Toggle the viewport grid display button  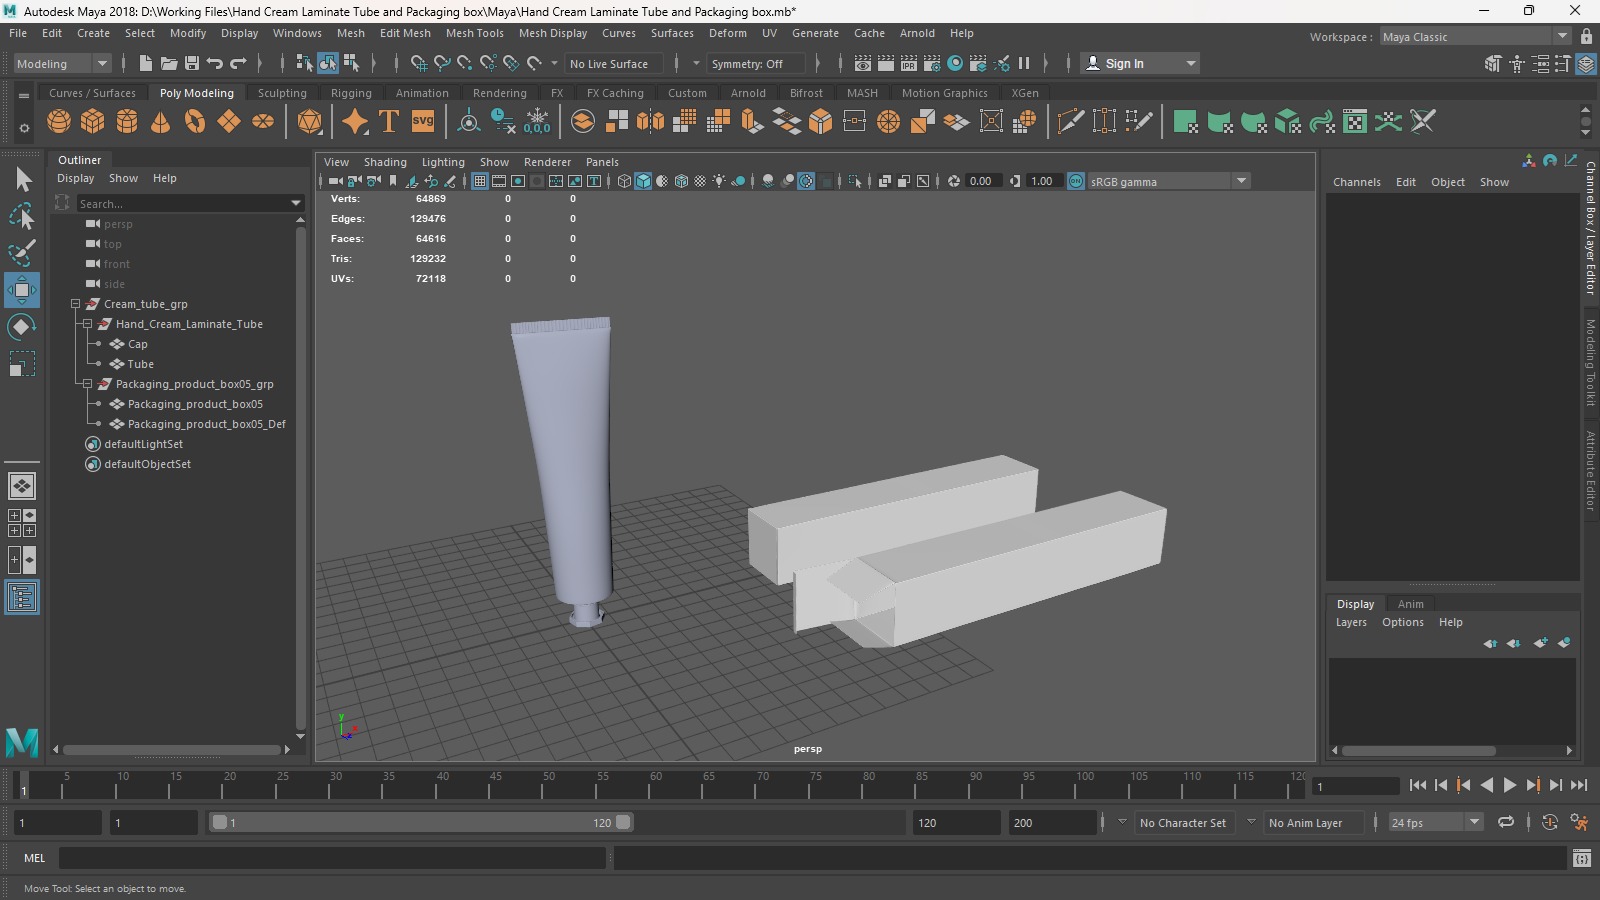(x=480, y=181)
